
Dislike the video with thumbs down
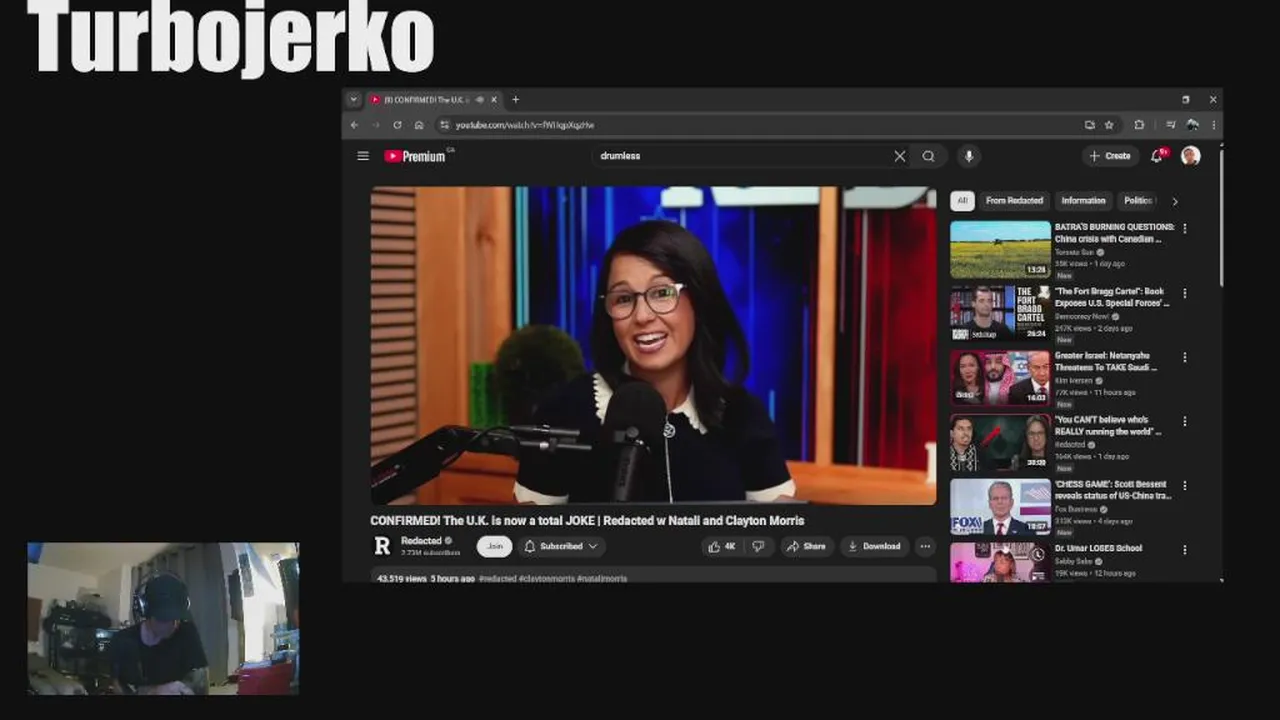758,547
